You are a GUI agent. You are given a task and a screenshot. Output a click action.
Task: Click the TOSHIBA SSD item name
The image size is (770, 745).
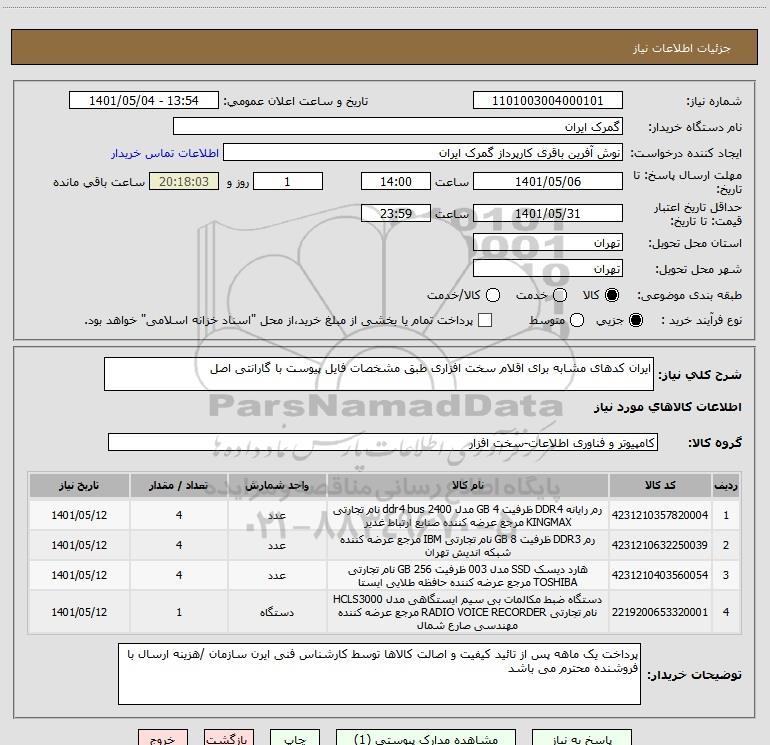click(468, 575)
